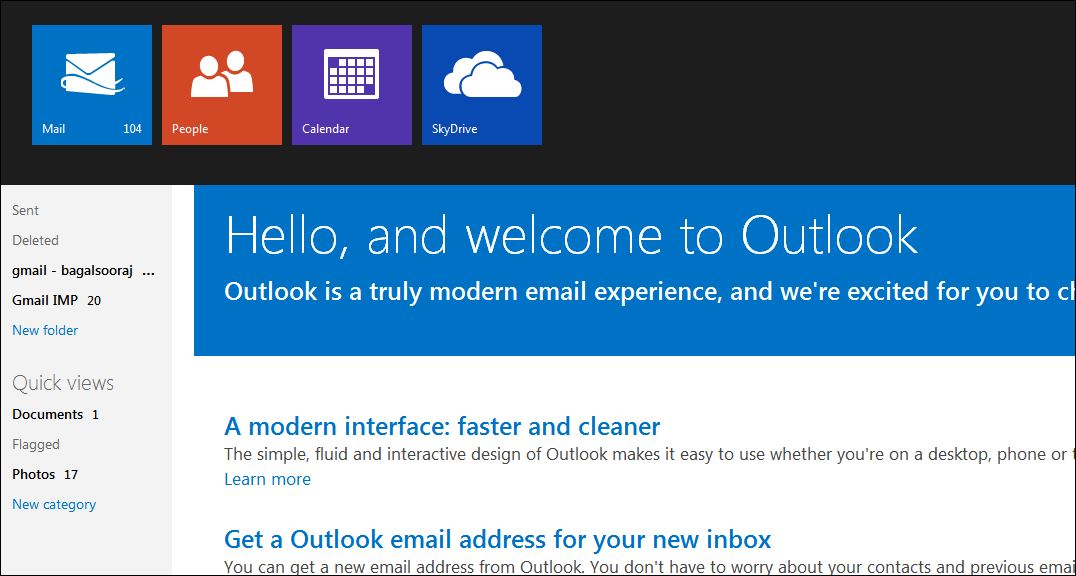Select the Sent folder
This screenshot has height=576, width=1076.
click(x=26, y=210)
